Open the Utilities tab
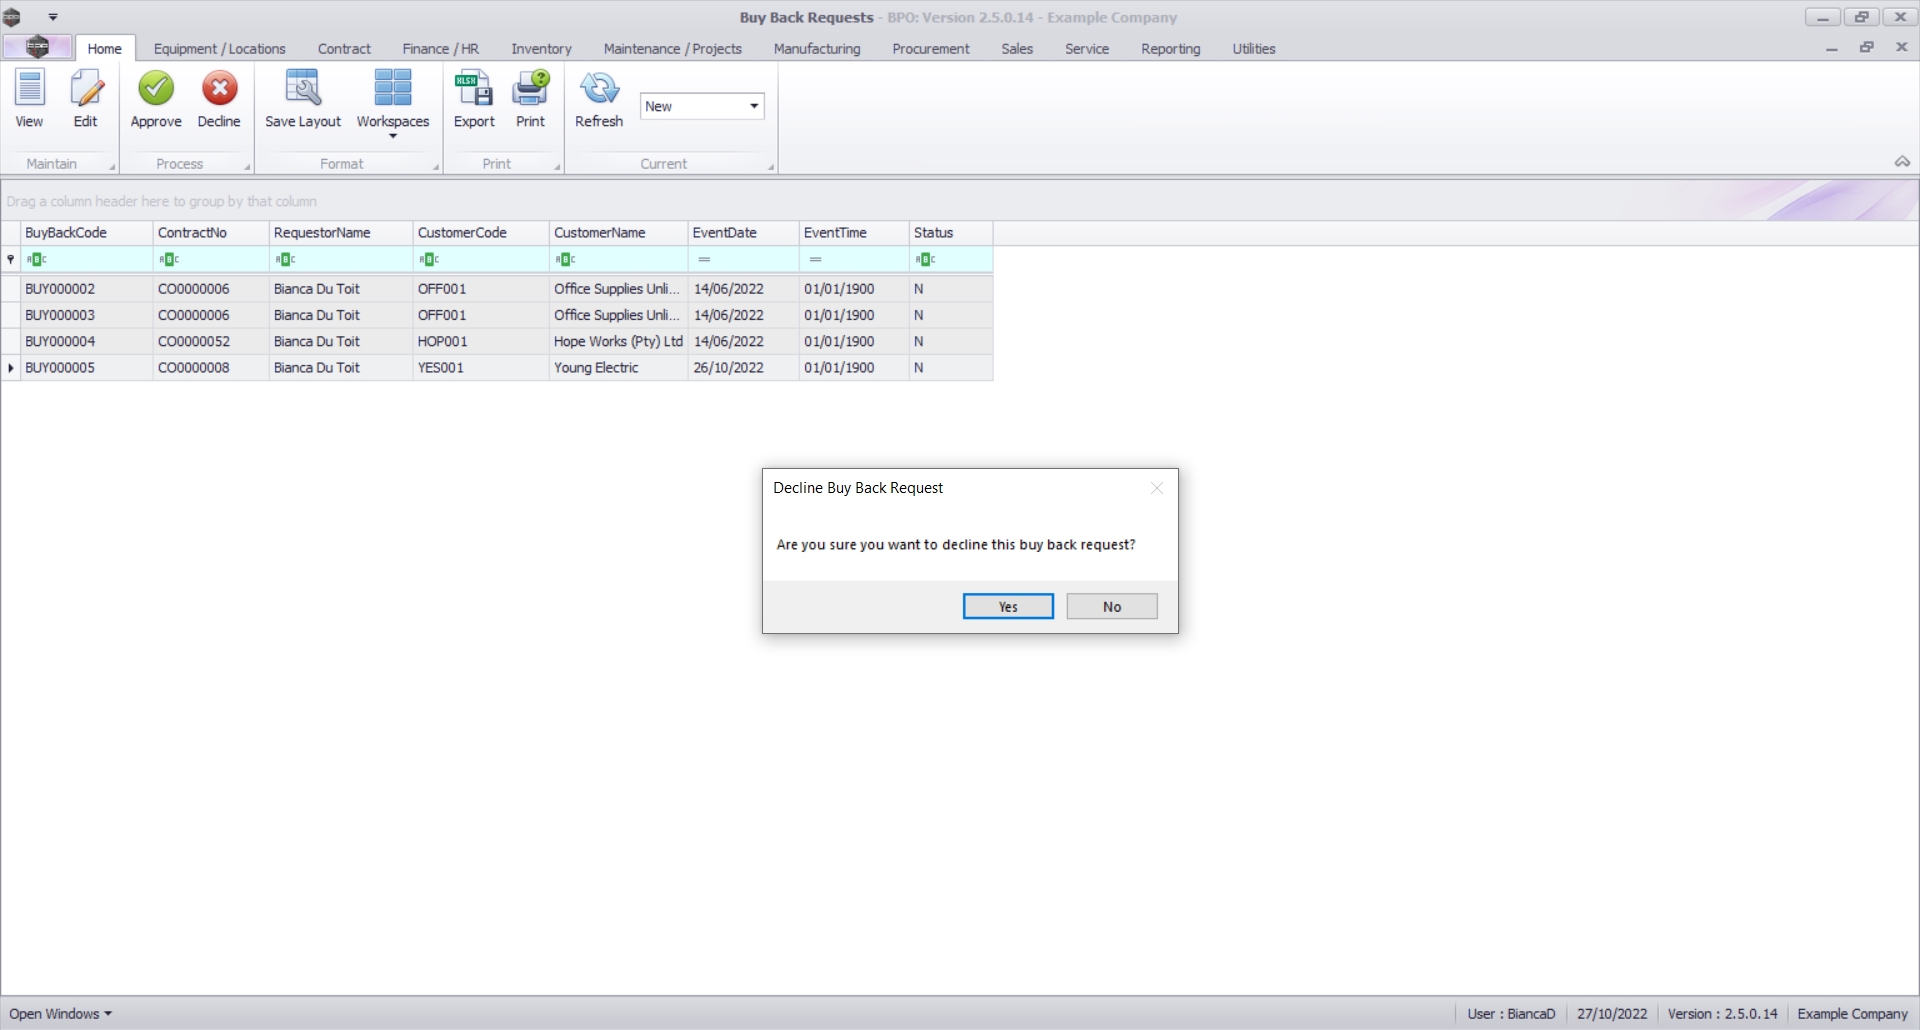Viewport: 1920px width, 1030px height. [1253, 48]
